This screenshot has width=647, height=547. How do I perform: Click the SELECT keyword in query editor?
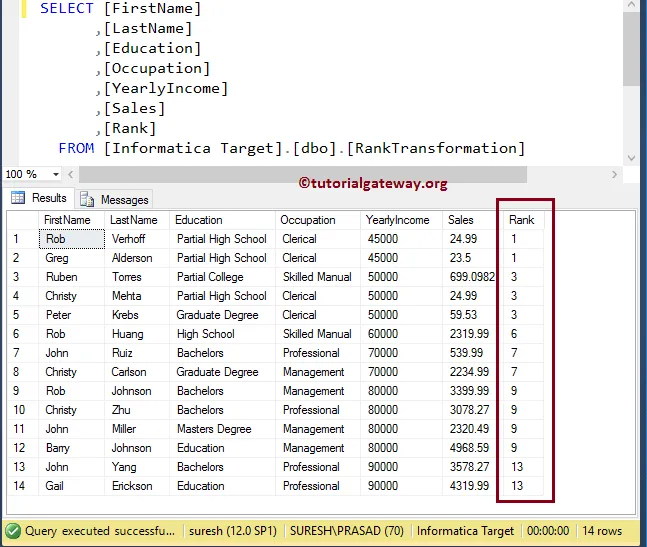click(x=67, y=8)
